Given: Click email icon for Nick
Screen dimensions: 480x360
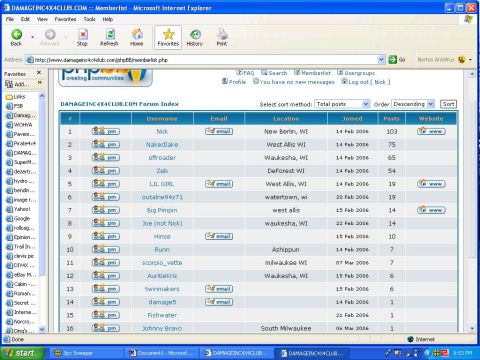Looking at the screenshot, I should click(219, 131).
